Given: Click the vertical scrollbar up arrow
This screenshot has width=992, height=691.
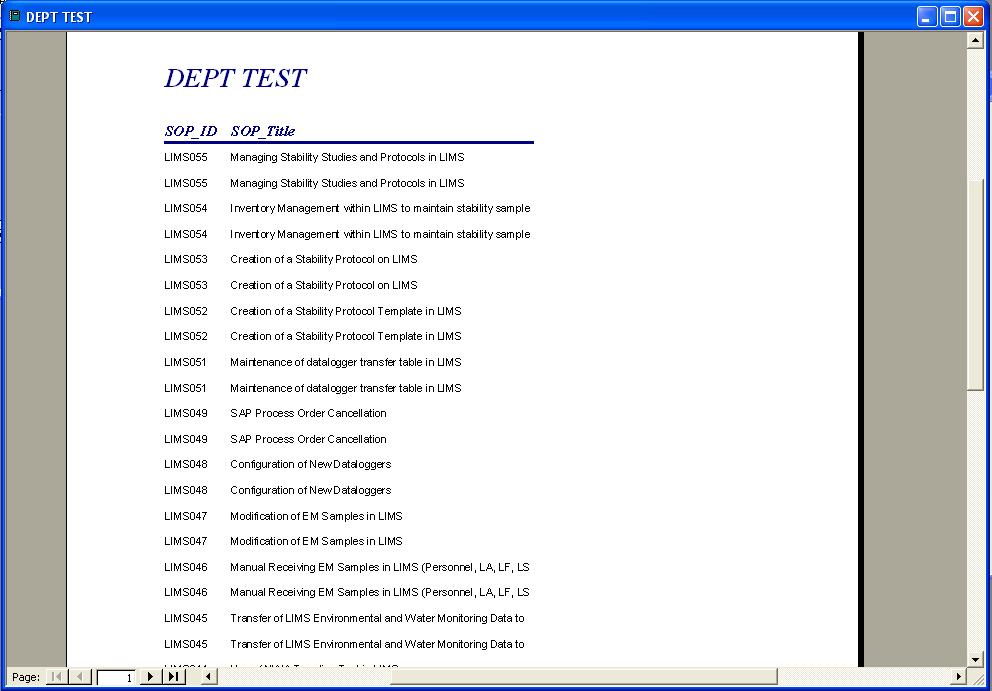Looking at the screenshot, I should tap(974, 40).
